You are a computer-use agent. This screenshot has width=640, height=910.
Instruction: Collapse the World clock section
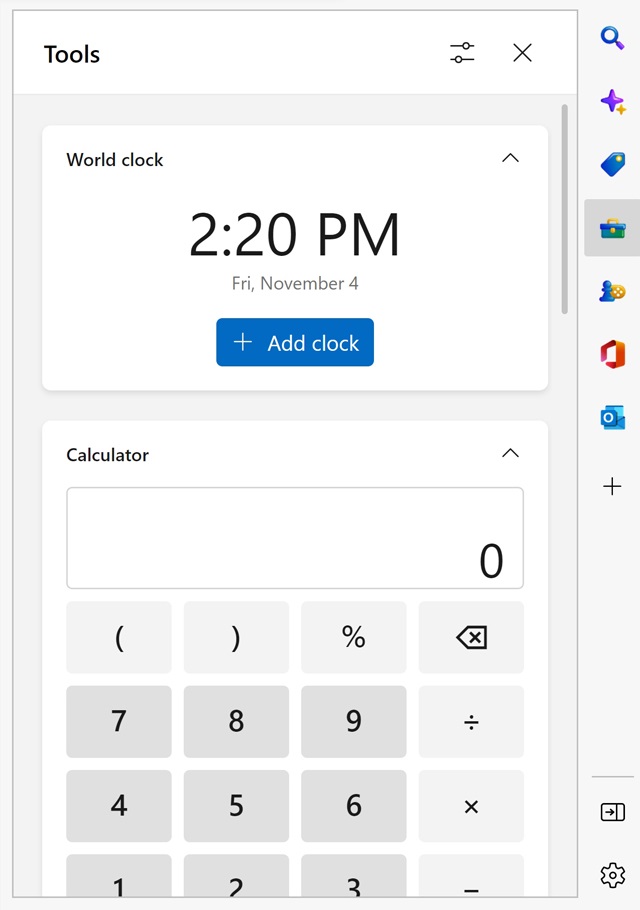click(510, 158)
